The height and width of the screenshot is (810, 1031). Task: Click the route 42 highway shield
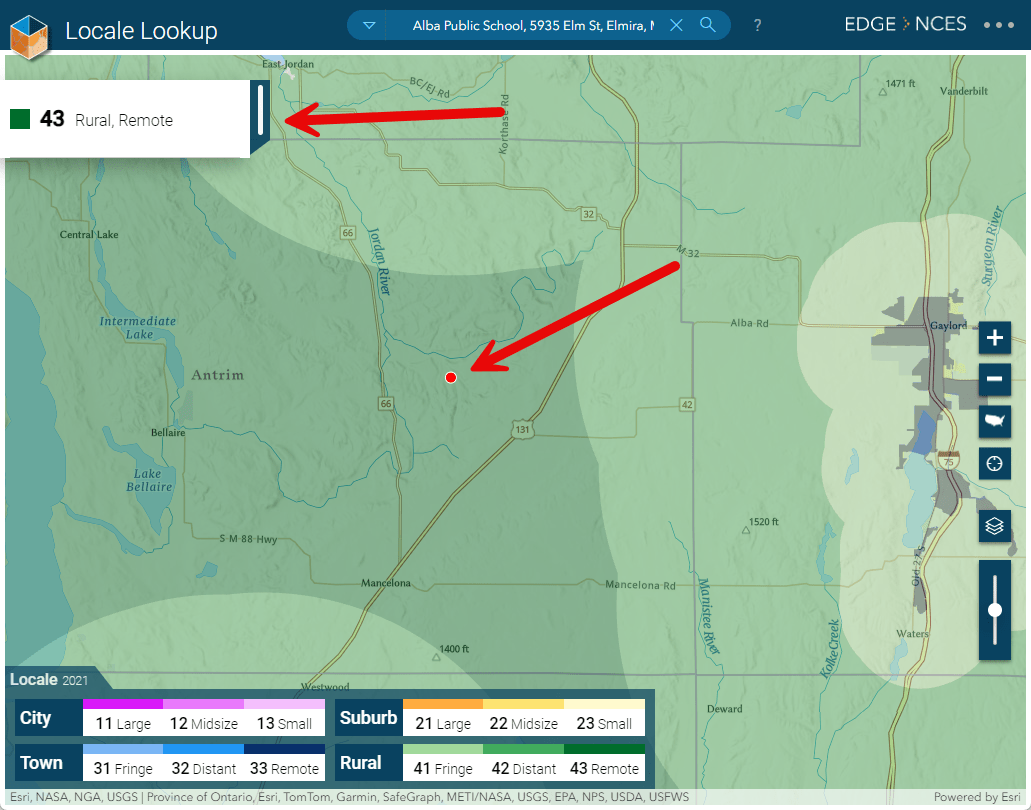tap(687, 404)
